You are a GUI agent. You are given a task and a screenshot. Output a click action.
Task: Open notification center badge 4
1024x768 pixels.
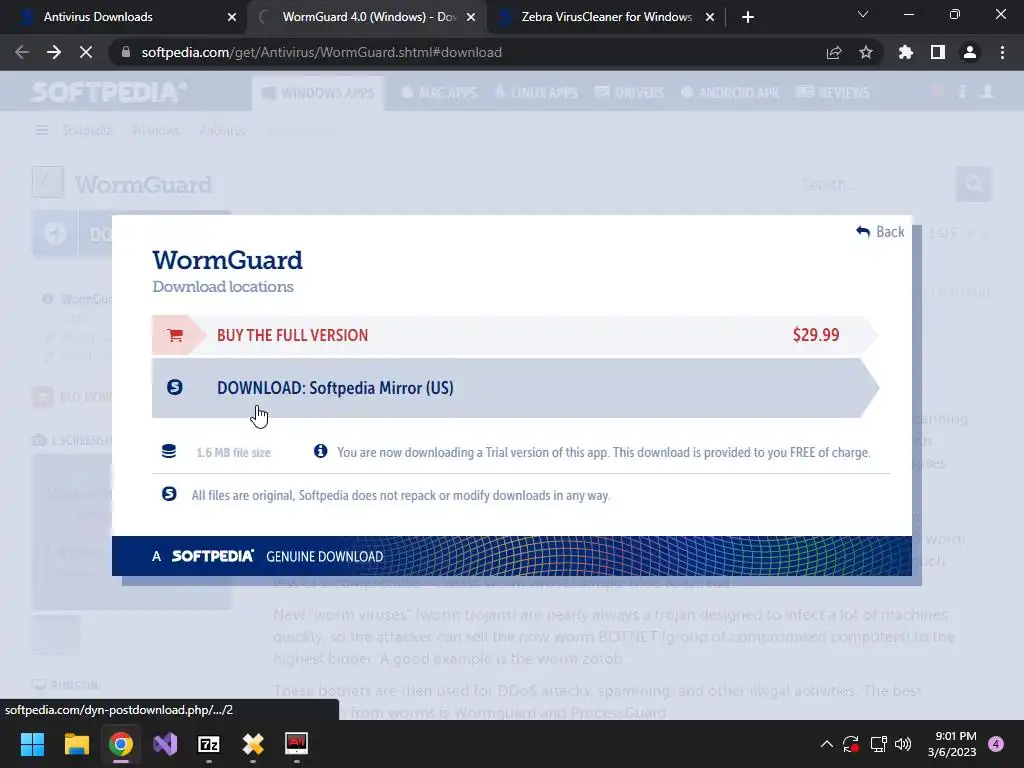996,744
